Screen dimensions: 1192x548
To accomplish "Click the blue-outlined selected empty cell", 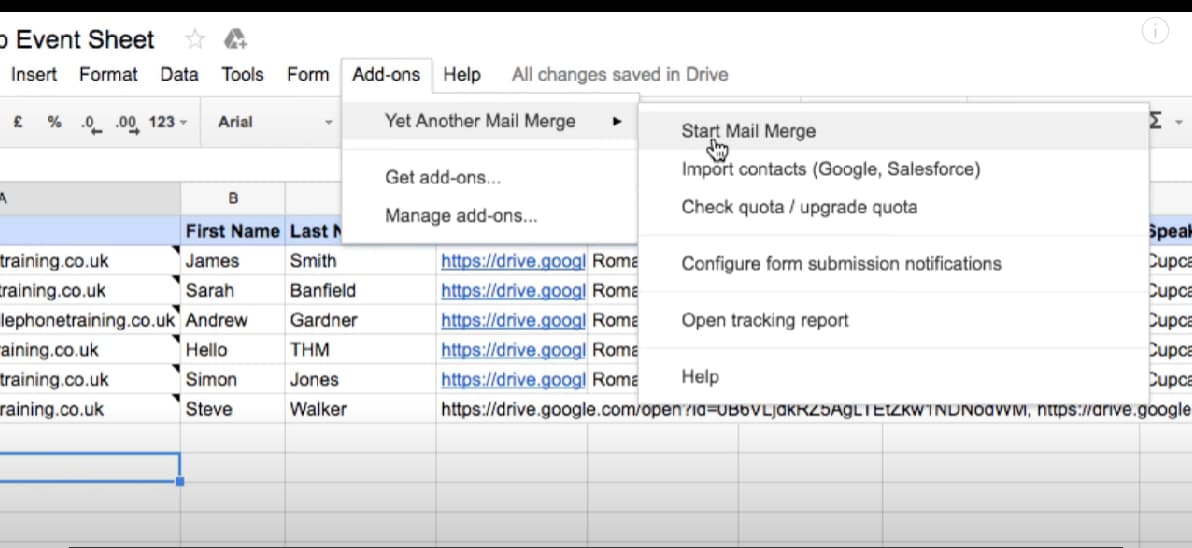I will click(90, 467).
